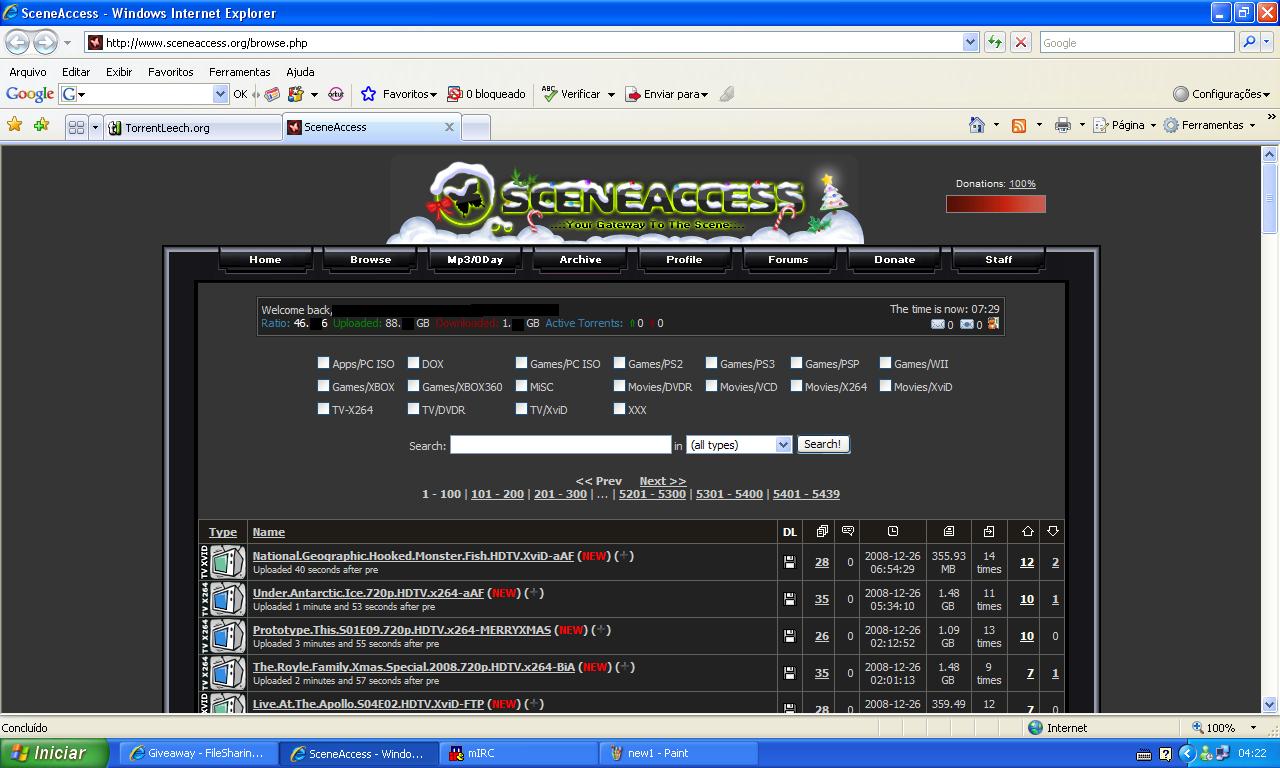Open the Arquivo menu
1280x768 pixels.
[28, 72]
